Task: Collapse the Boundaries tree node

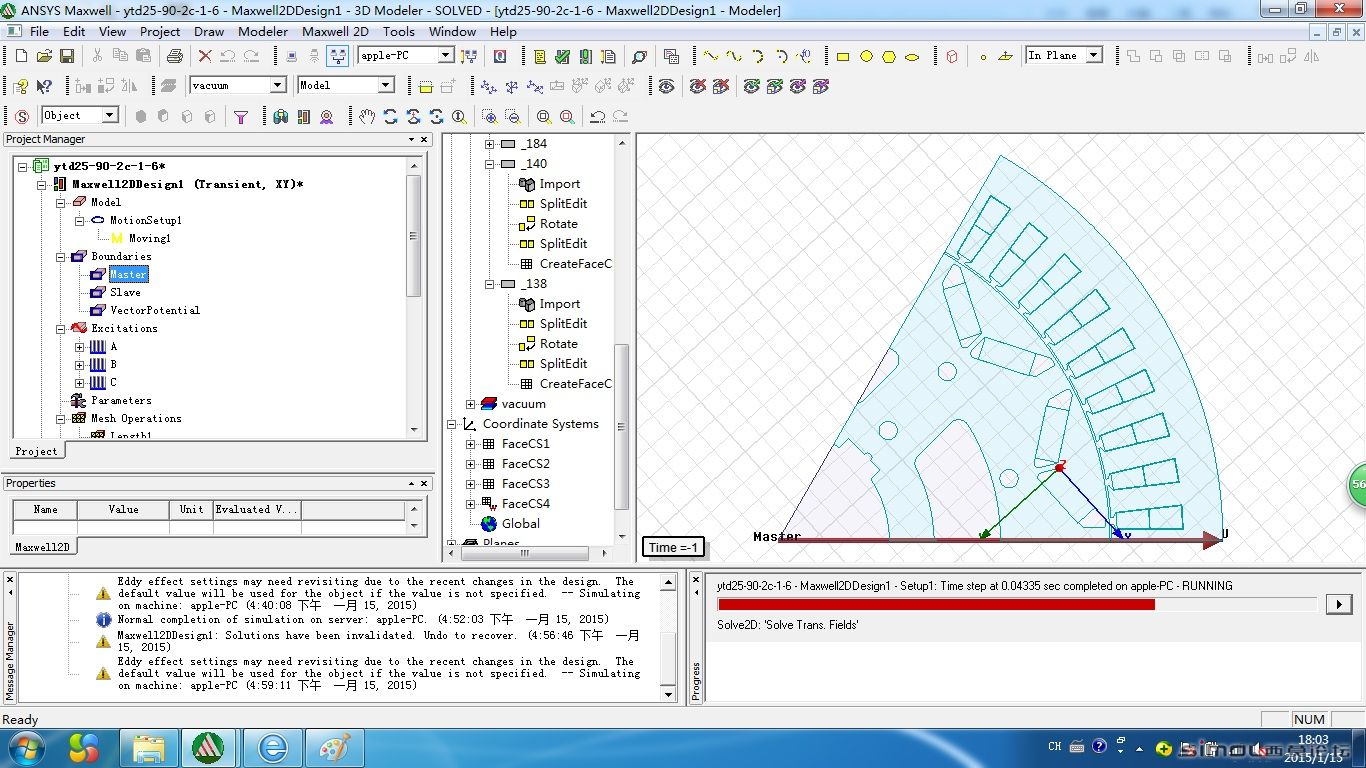Action: click(61, 257)
